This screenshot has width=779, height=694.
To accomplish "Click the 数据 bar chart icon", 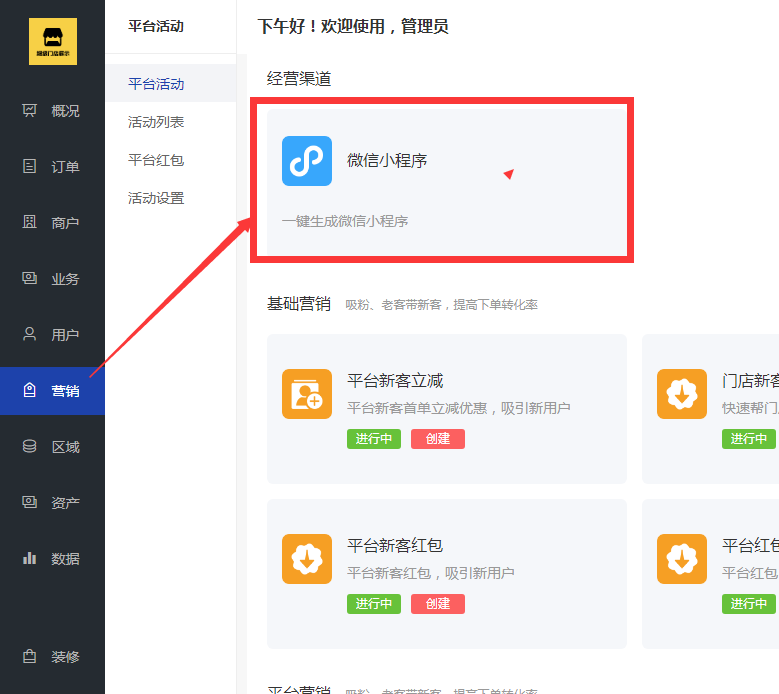I will tap(29, 558).
